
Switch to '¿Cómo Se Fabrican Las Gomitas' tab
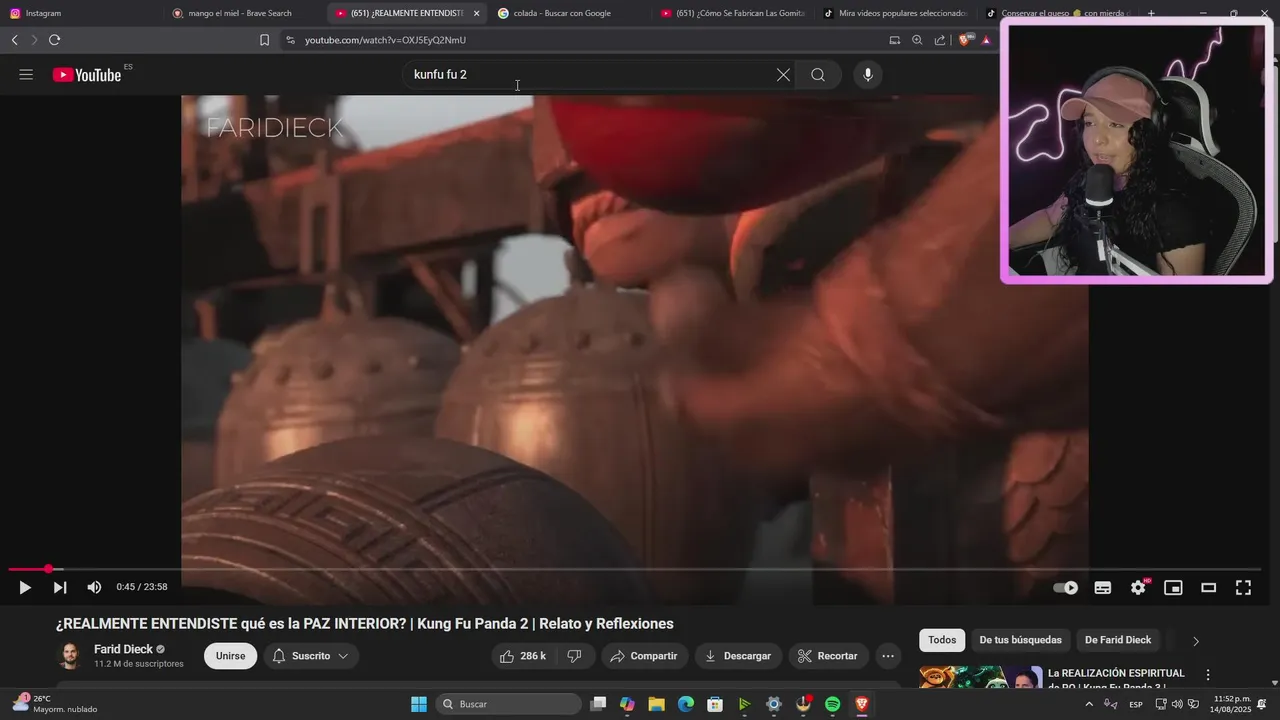(x=733, y=13)
